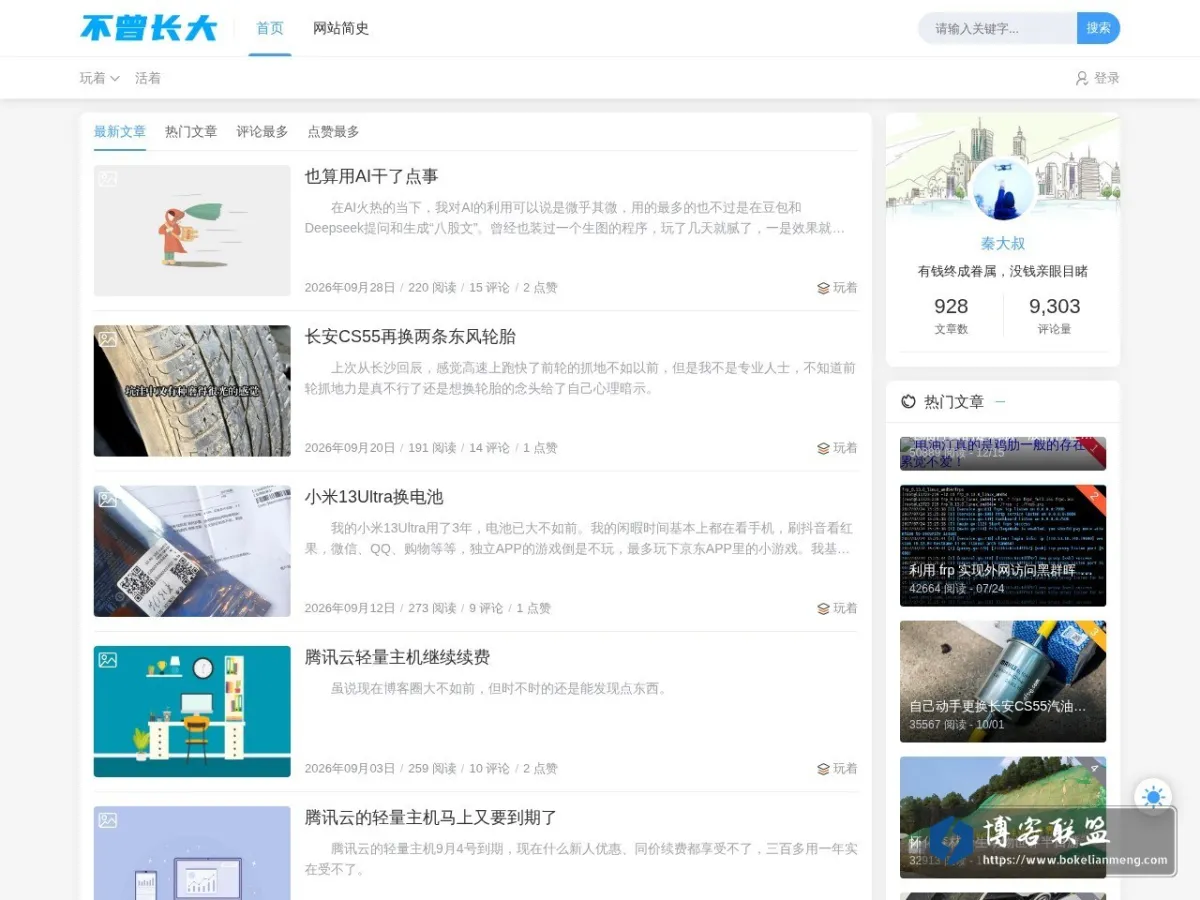The height and width of the screenshot is (900, 1200).
Task: Open hot article 自己动手更换长安CS55汽油
Action: [1003, 681]
